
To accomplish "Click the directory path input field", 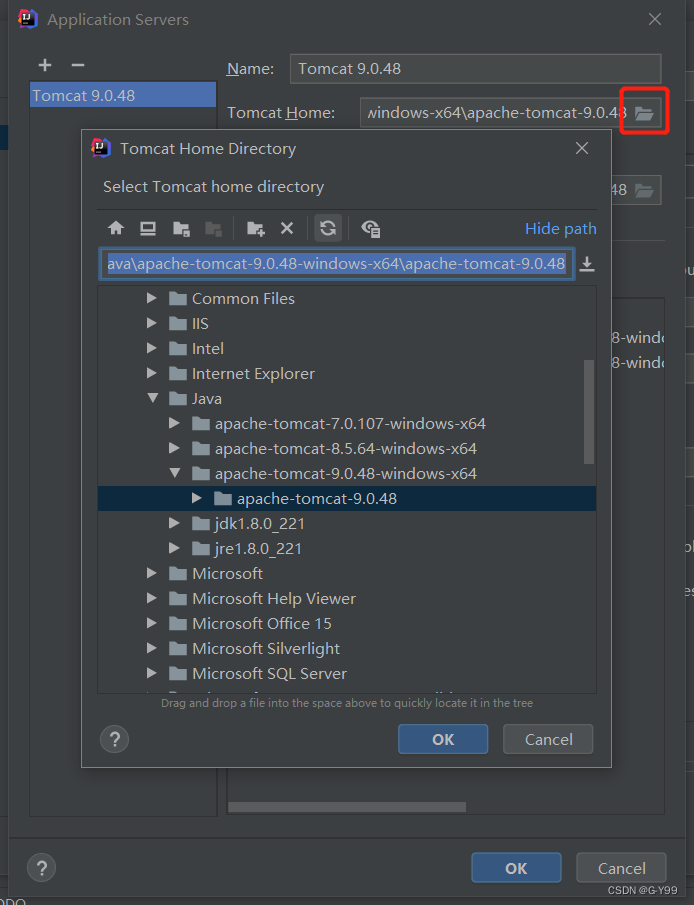I will point(337,264).
